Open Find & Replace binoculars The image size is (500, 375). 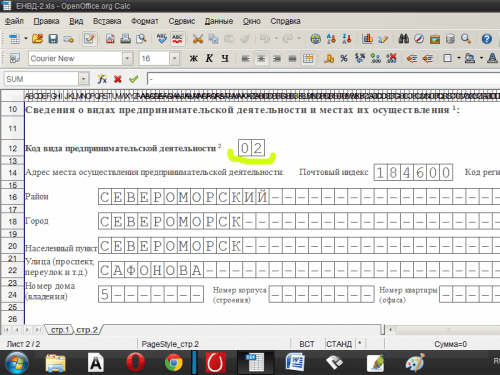[x=403, y=39]
